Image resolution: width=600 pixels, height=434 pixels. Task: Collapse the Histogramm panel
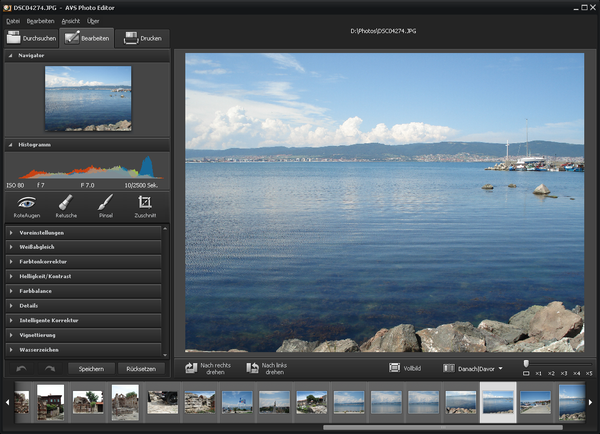click(x=11, y=145)
